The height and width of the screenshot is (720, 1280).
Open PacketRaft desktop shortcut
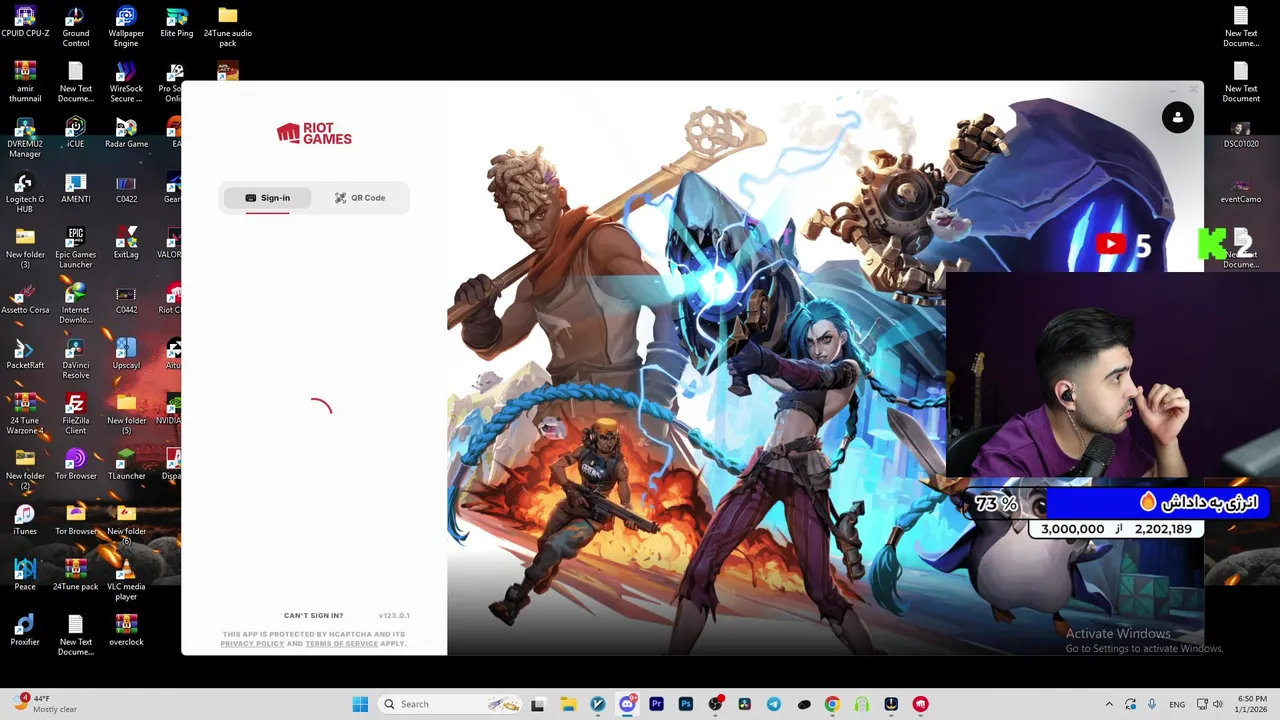tap(25, 354)
